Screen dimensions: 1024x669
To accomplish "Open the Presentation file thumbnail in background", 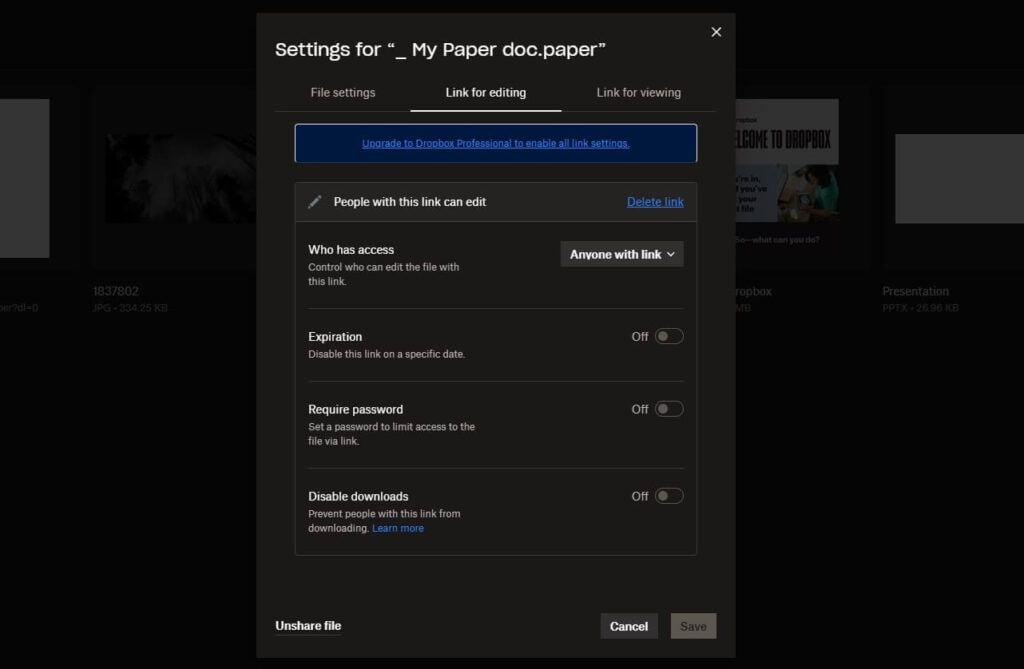I will click(x=959, y=178).
